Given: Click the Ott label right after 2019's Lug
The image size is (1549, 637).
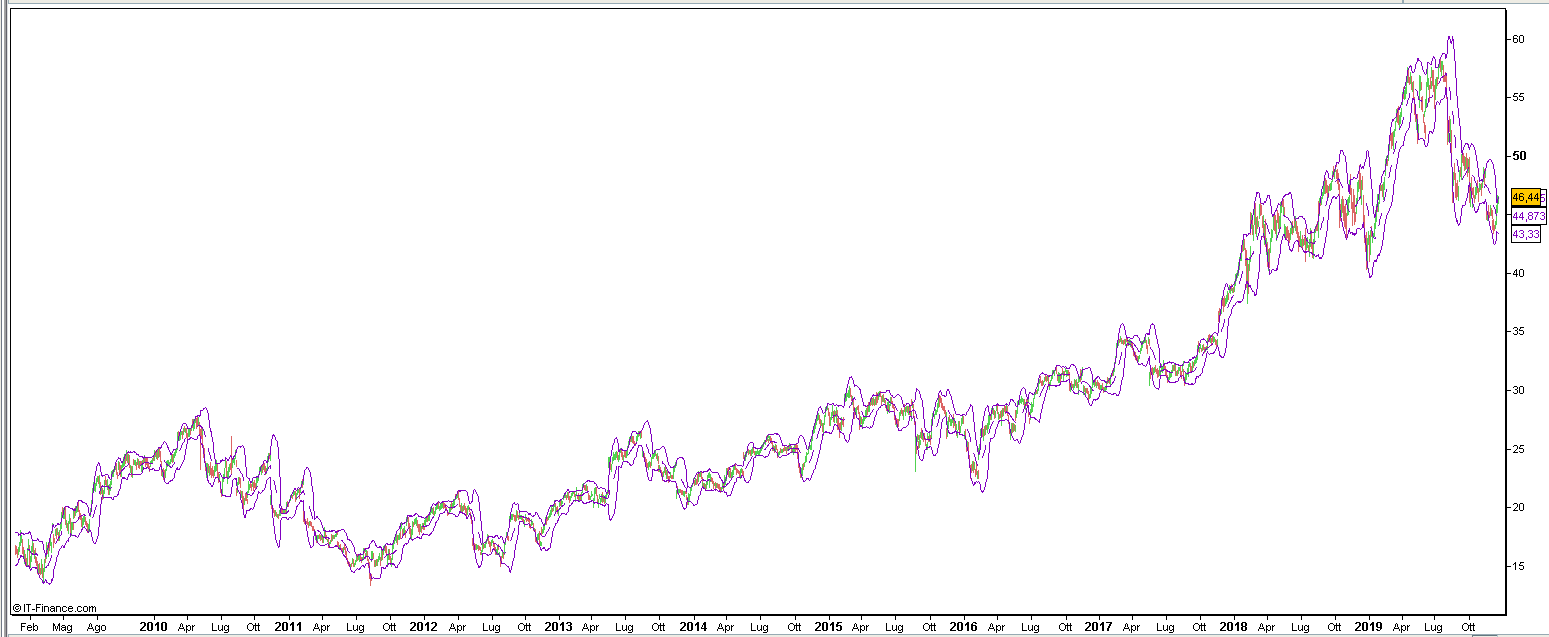Looking at the screenshot, I should (x=1469, y=627).
